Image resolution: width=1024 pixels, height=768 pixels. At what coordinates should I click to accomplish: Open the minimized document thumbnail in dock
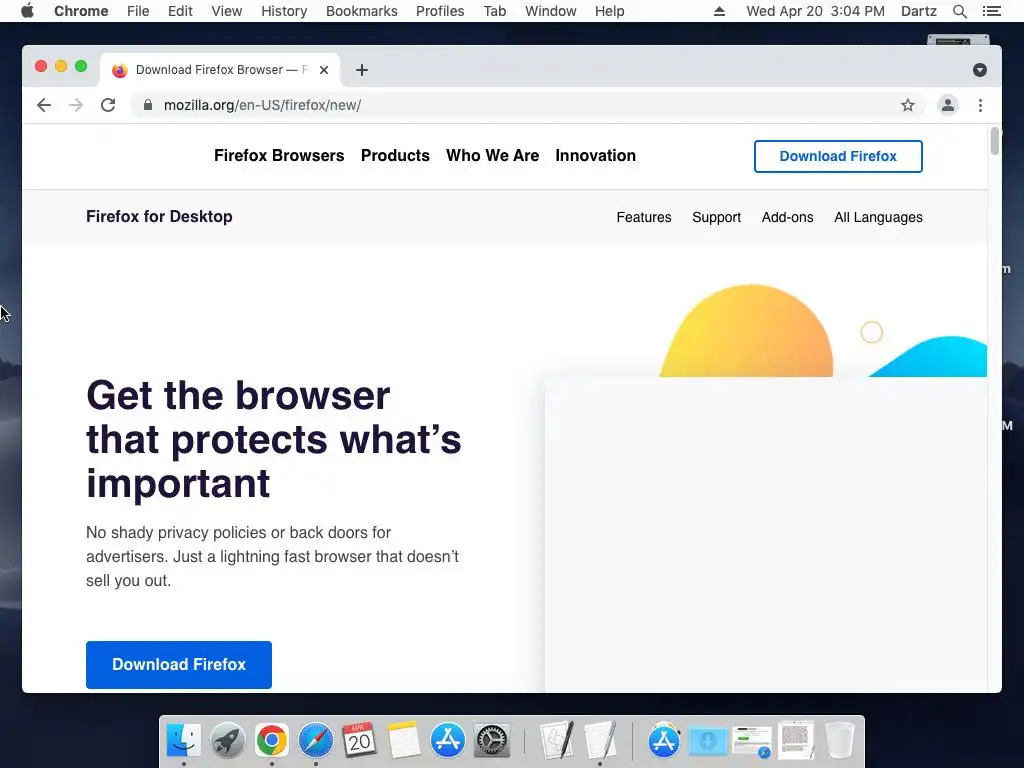796,740
